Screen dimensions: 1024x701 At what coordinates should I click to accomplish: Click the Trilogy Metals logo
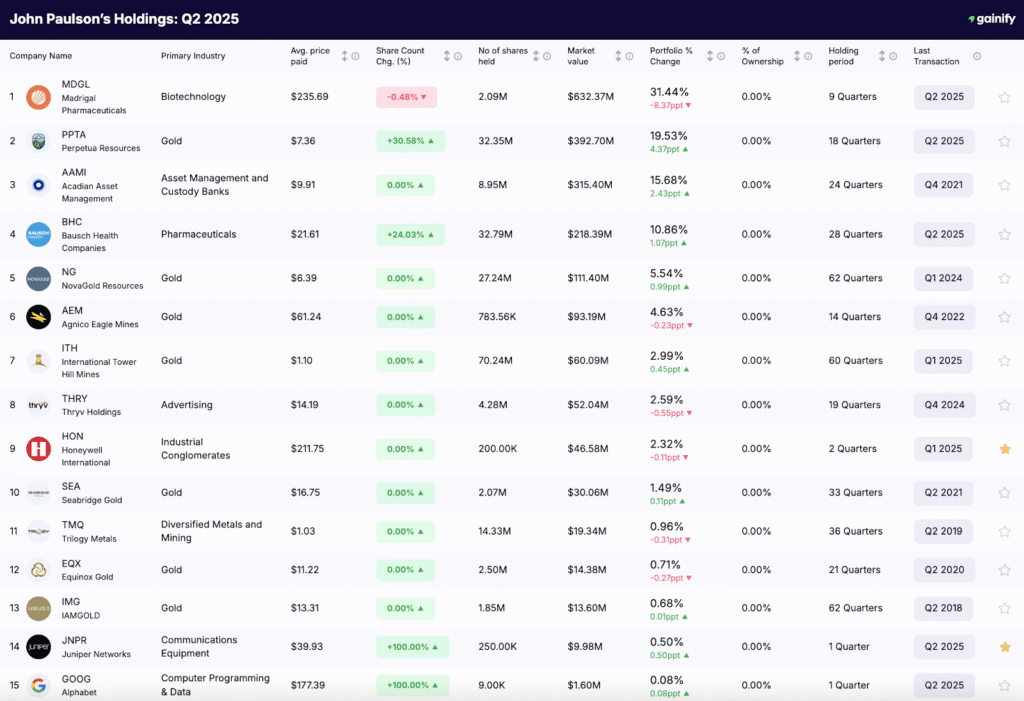tap(39, 531)
